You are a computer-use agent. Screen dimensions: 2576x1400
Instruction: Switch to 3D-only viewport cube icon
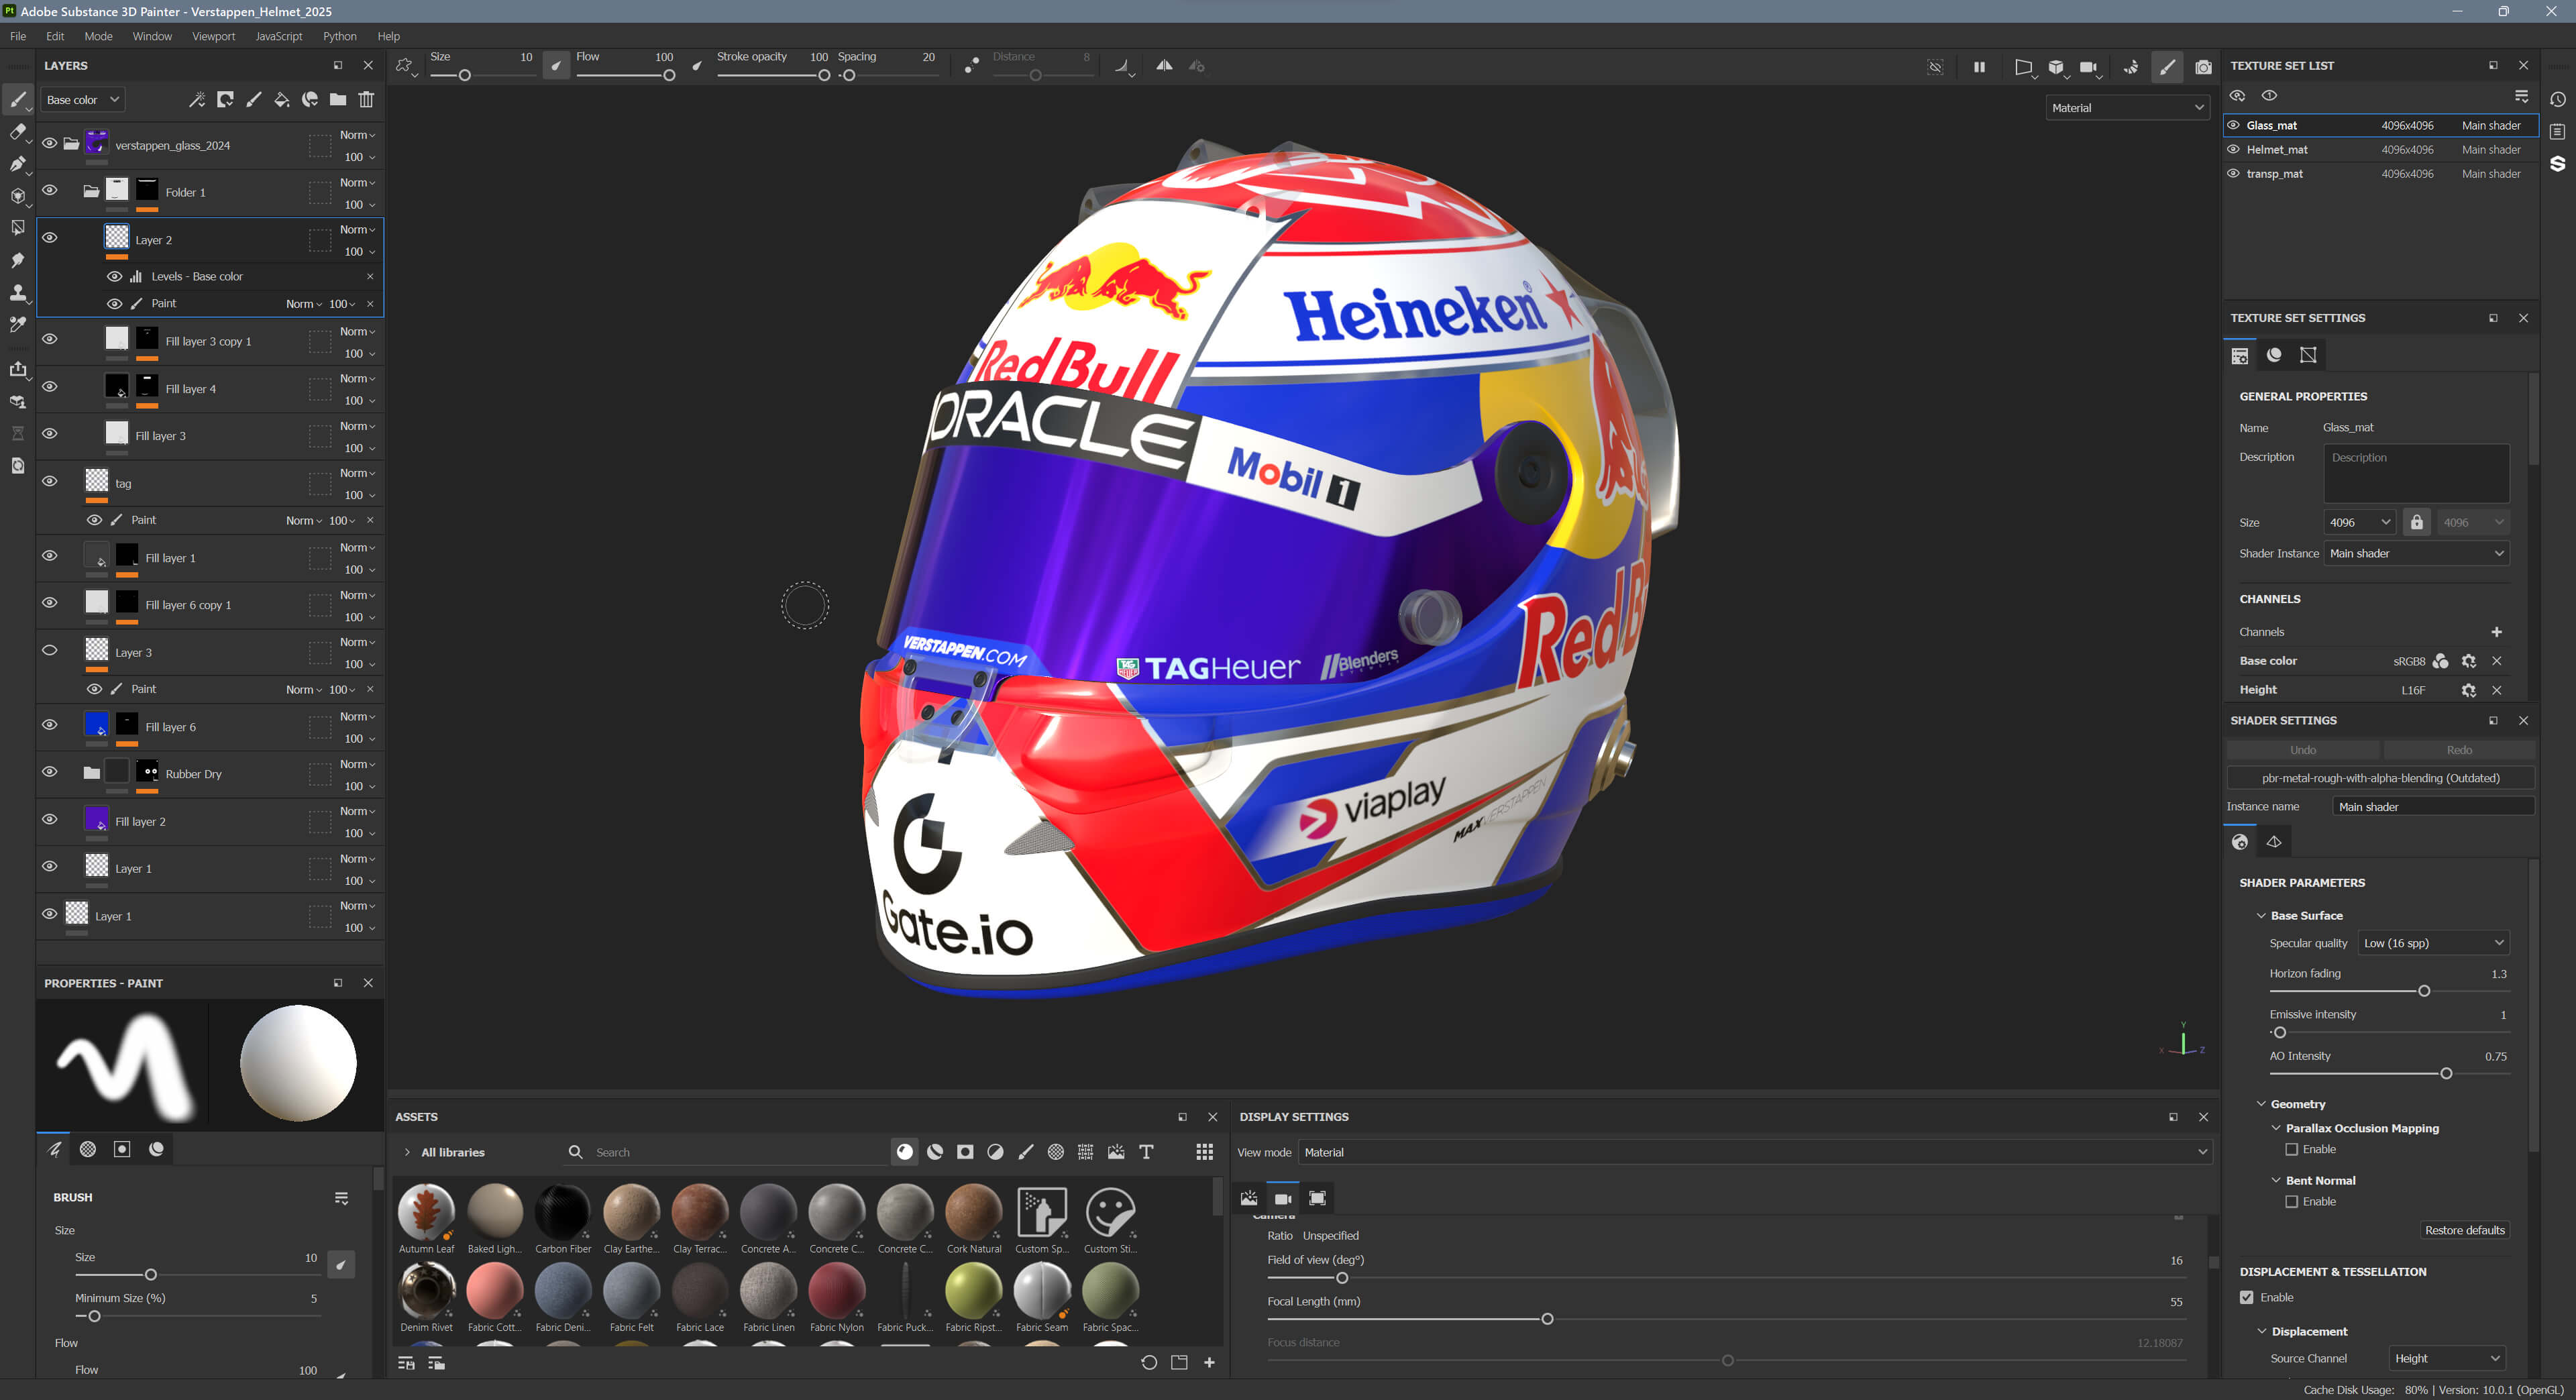[2056, 67]
